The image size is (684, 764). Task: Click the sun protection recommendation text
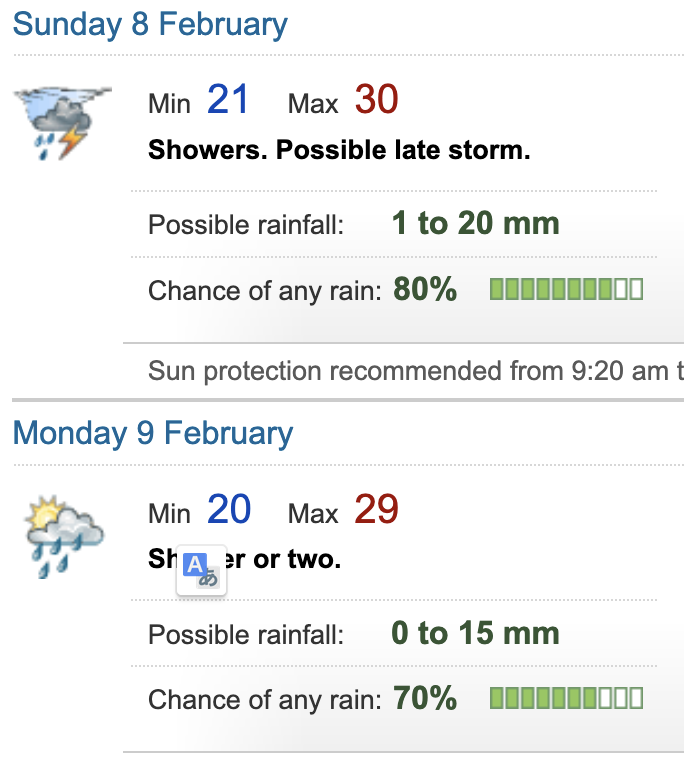[415, 371]
